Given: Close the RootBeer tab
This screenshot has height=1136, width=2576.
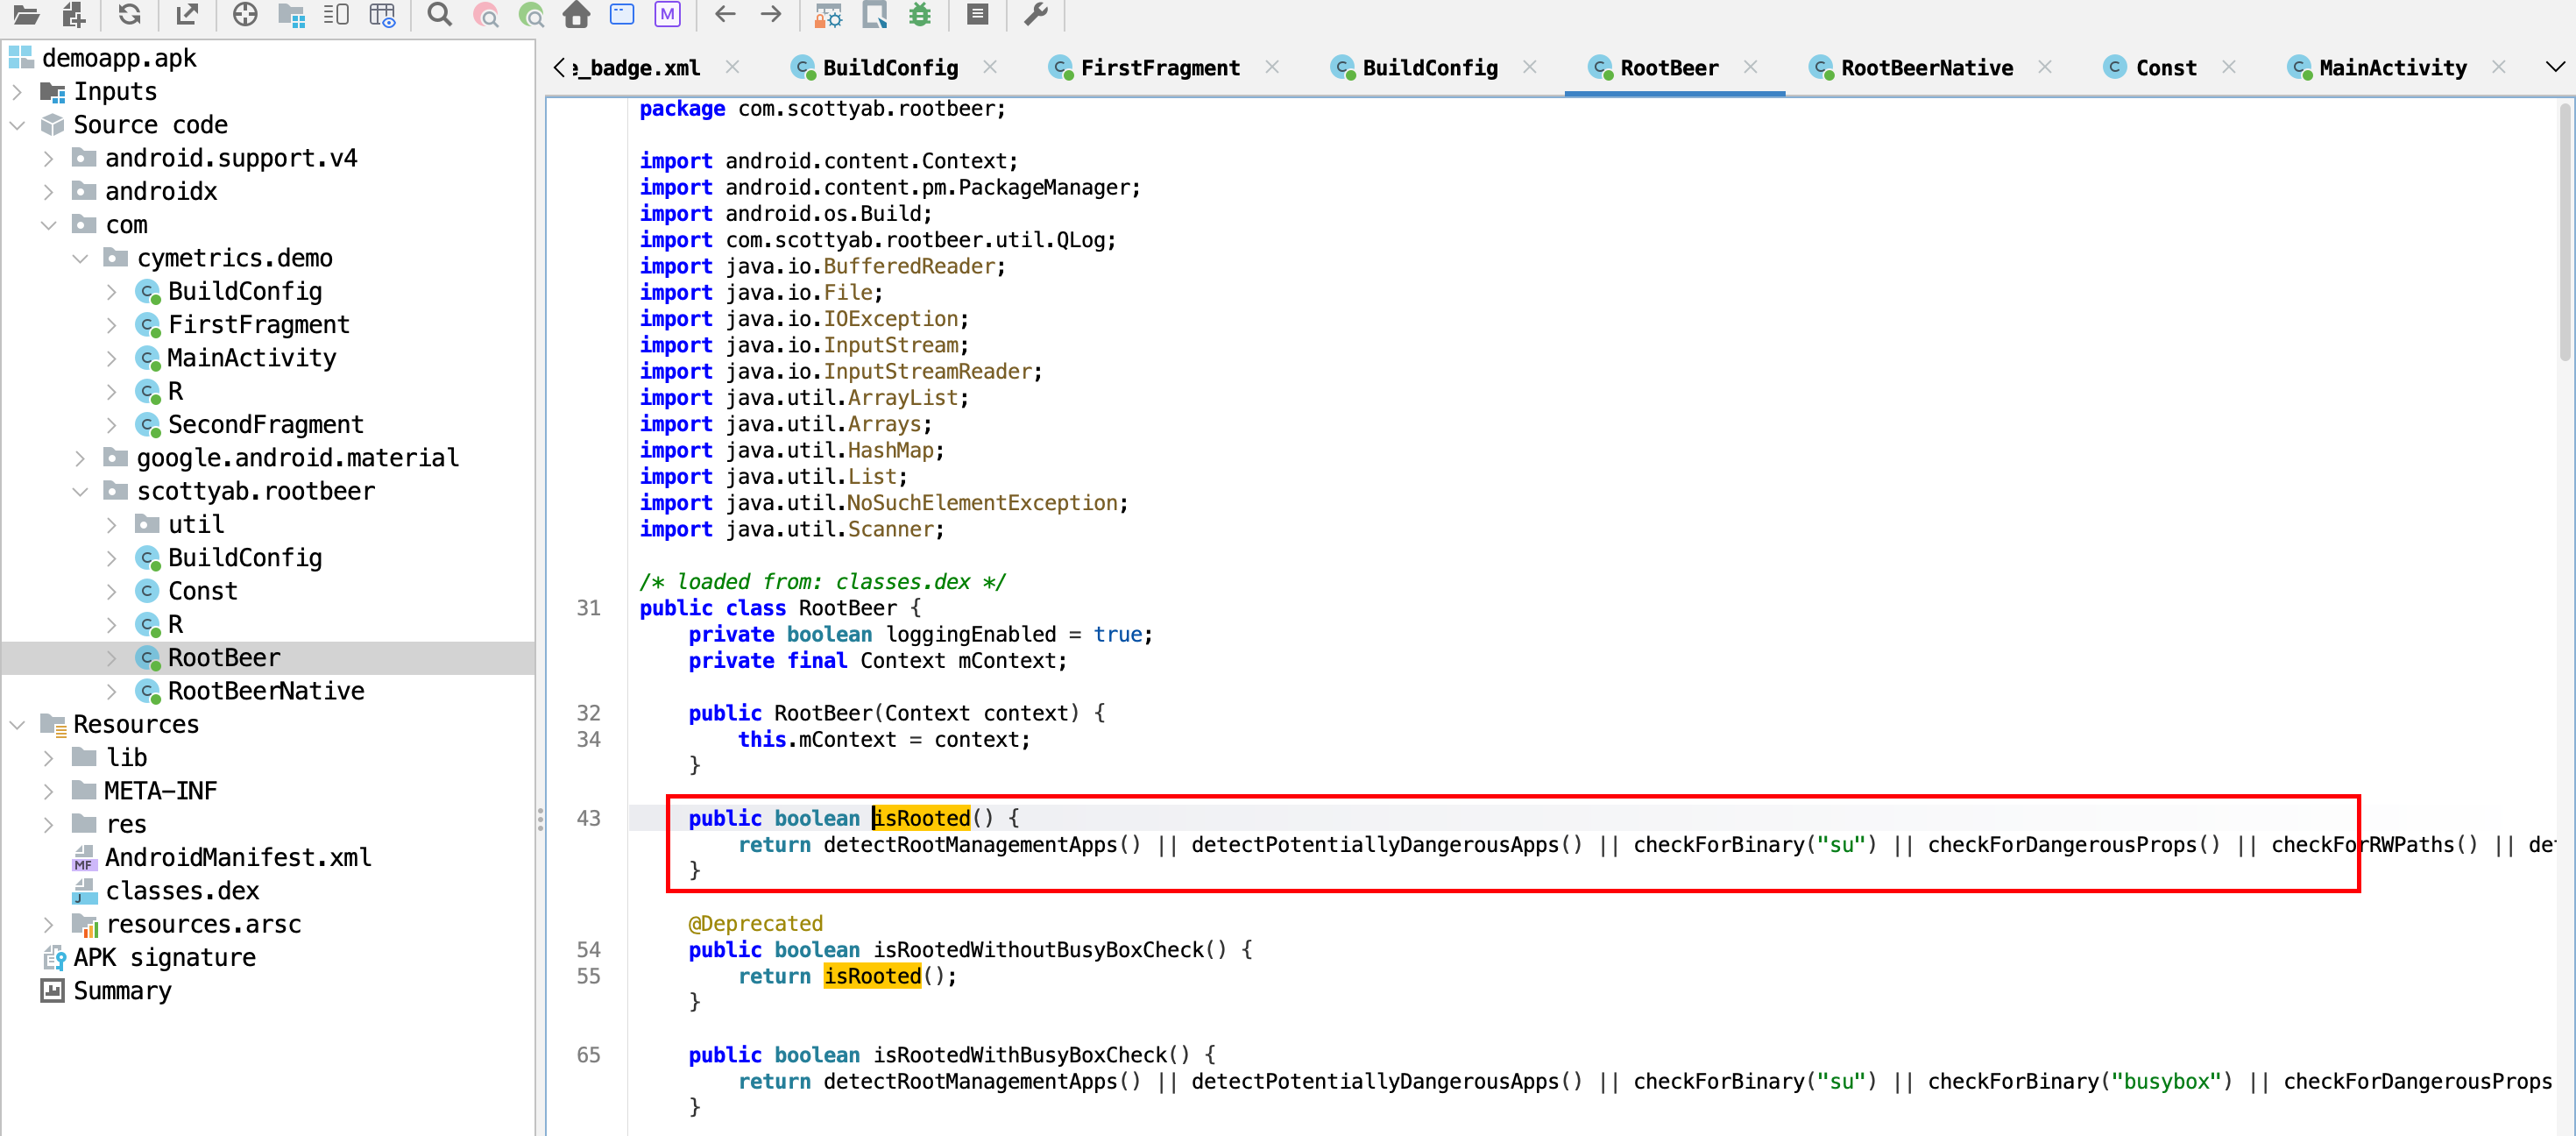Looking at the screenshot, I should tap(1750, 67).
